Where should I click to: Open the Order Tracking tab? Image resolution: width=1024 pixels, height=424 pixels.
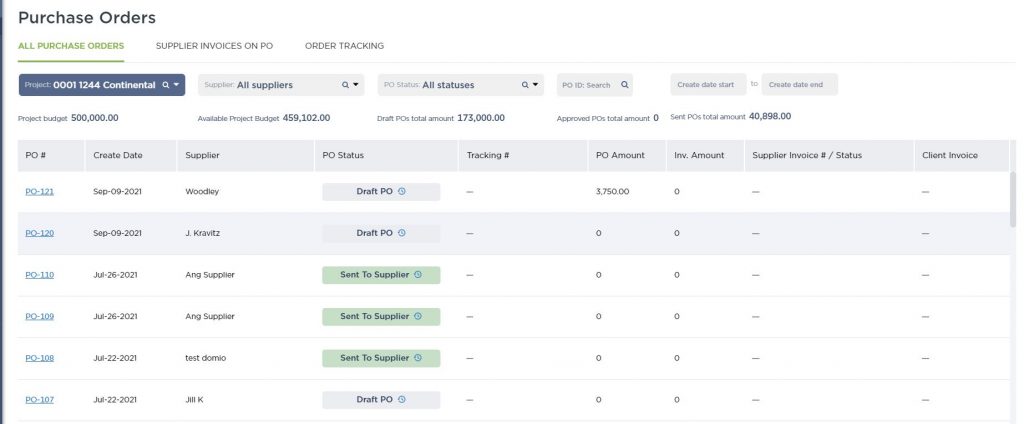pos(344,46)
